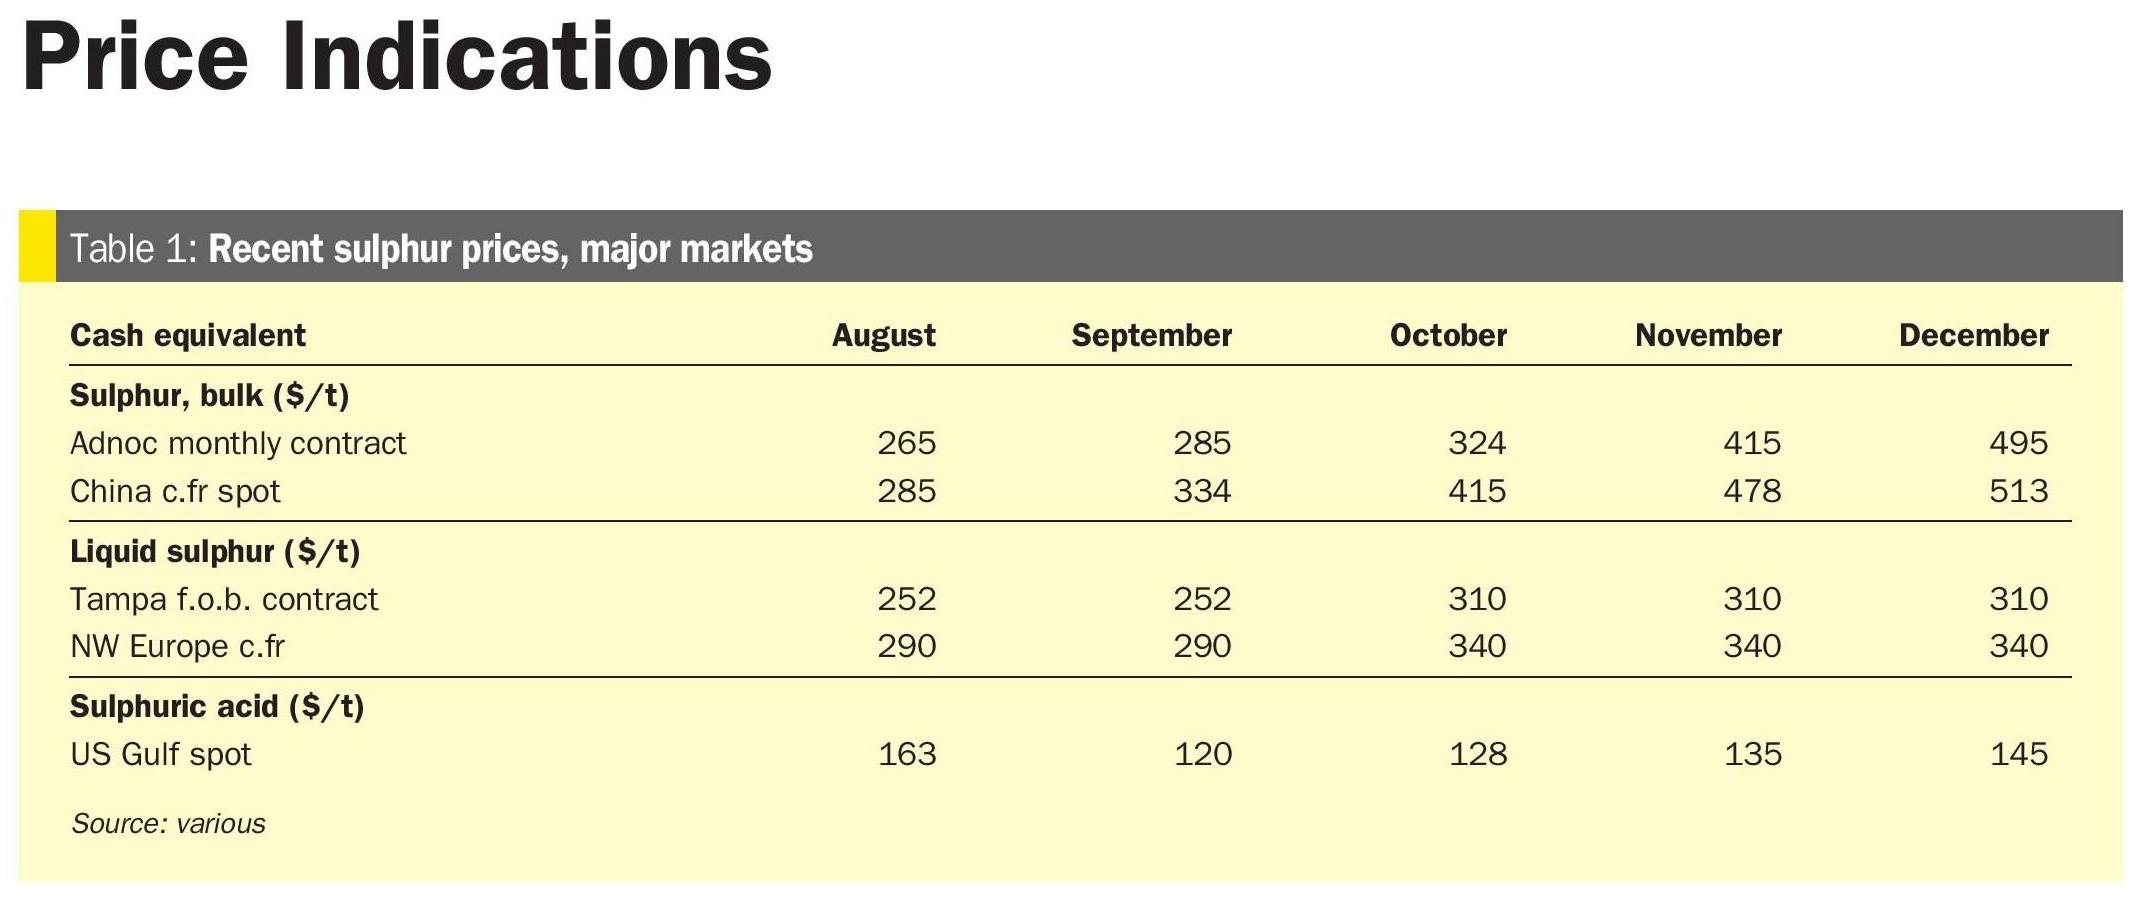Click the 'Source: various' footnote
Screen dimensions: 2142x902
pos(168,824)
